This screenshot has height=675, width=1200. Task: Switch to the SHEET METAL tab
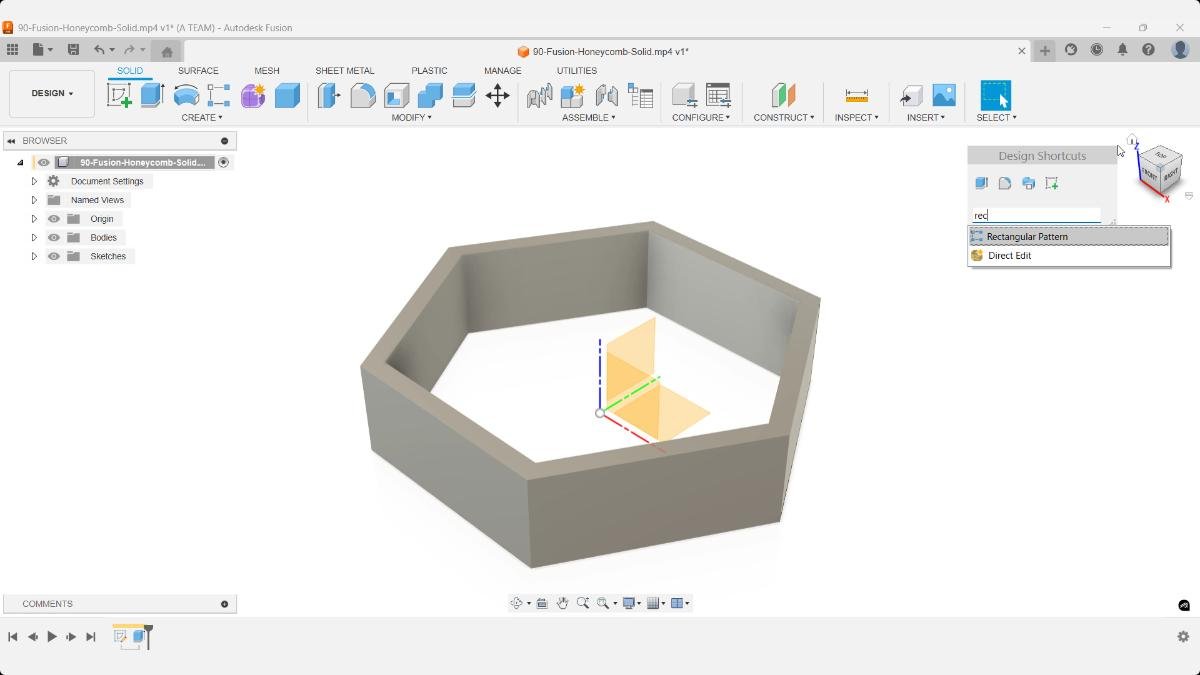click(345, 70)
